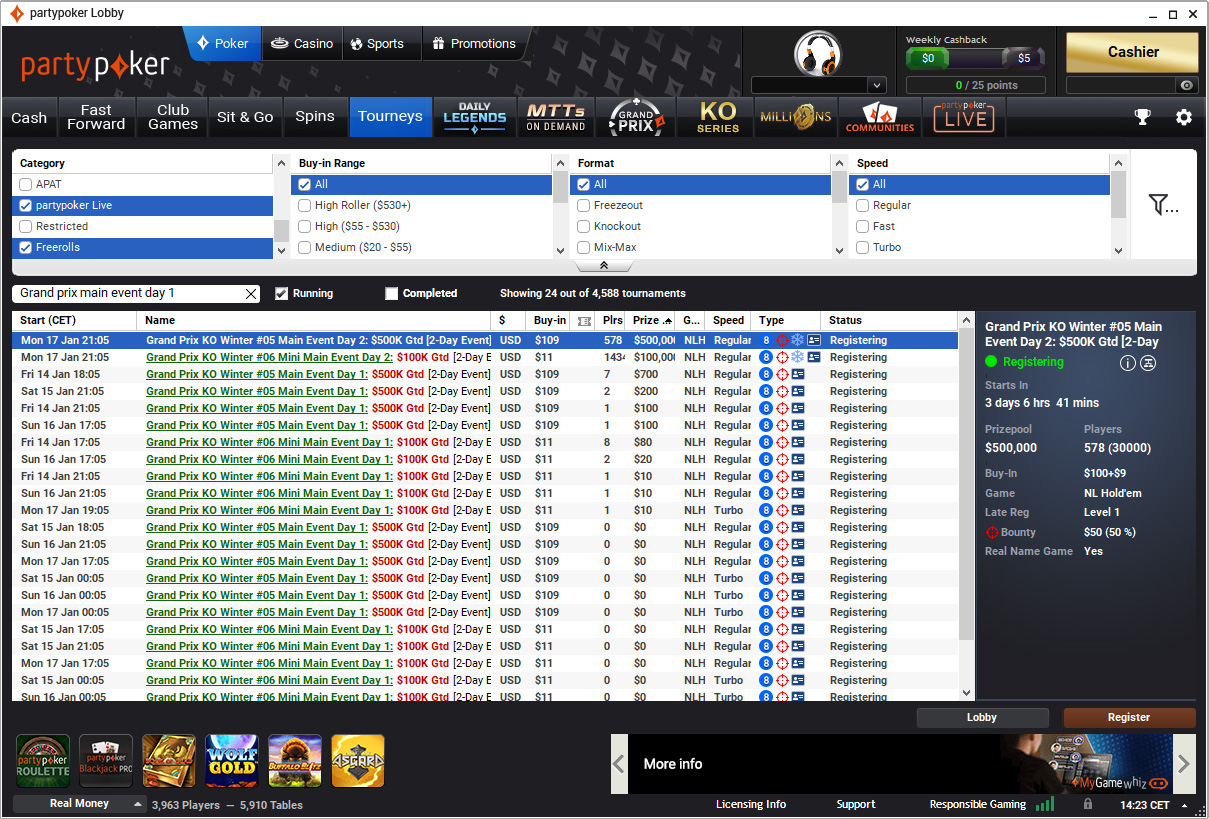This screenshot has width=1209, height=819.
Task: Switch to the Sit & Go tab
Action: [x=245, y=117]
